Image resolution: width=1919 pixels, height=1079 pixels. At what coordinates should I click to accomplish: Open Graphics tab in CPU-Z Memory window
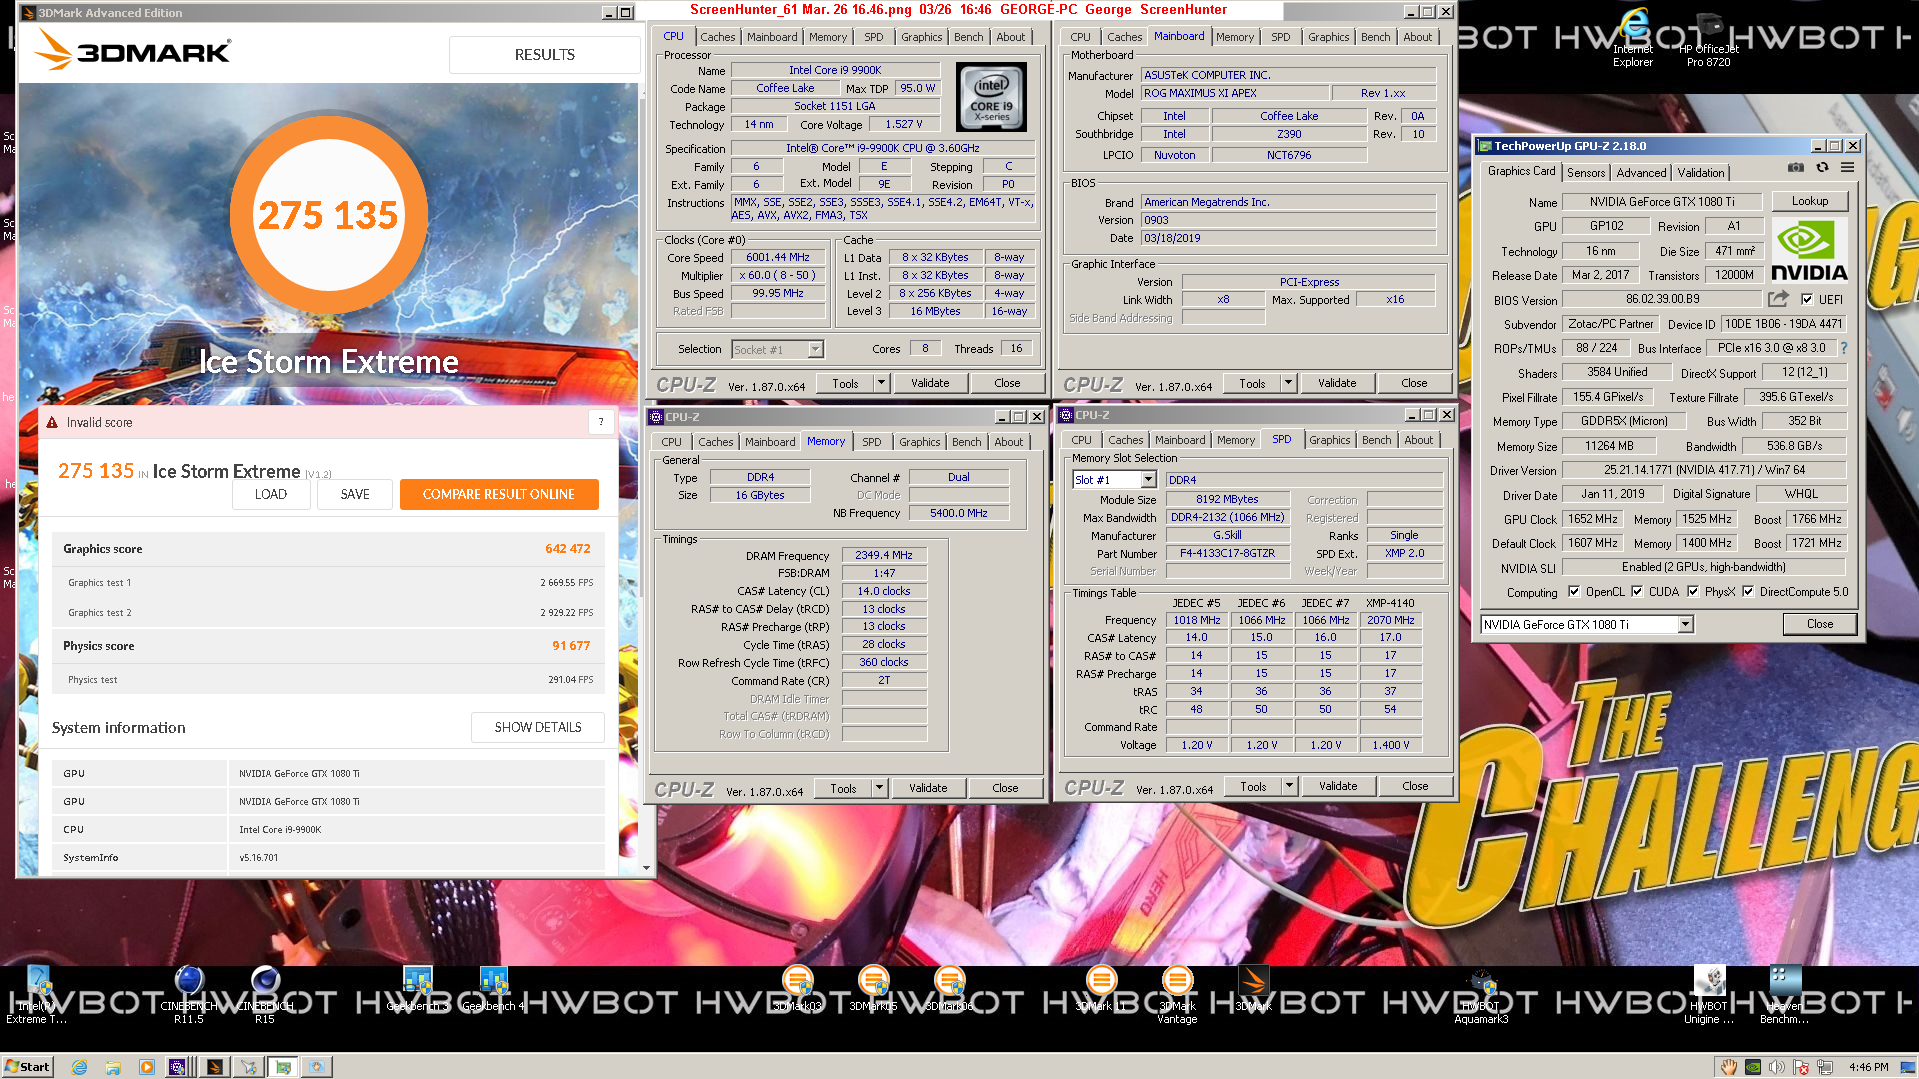919,442
